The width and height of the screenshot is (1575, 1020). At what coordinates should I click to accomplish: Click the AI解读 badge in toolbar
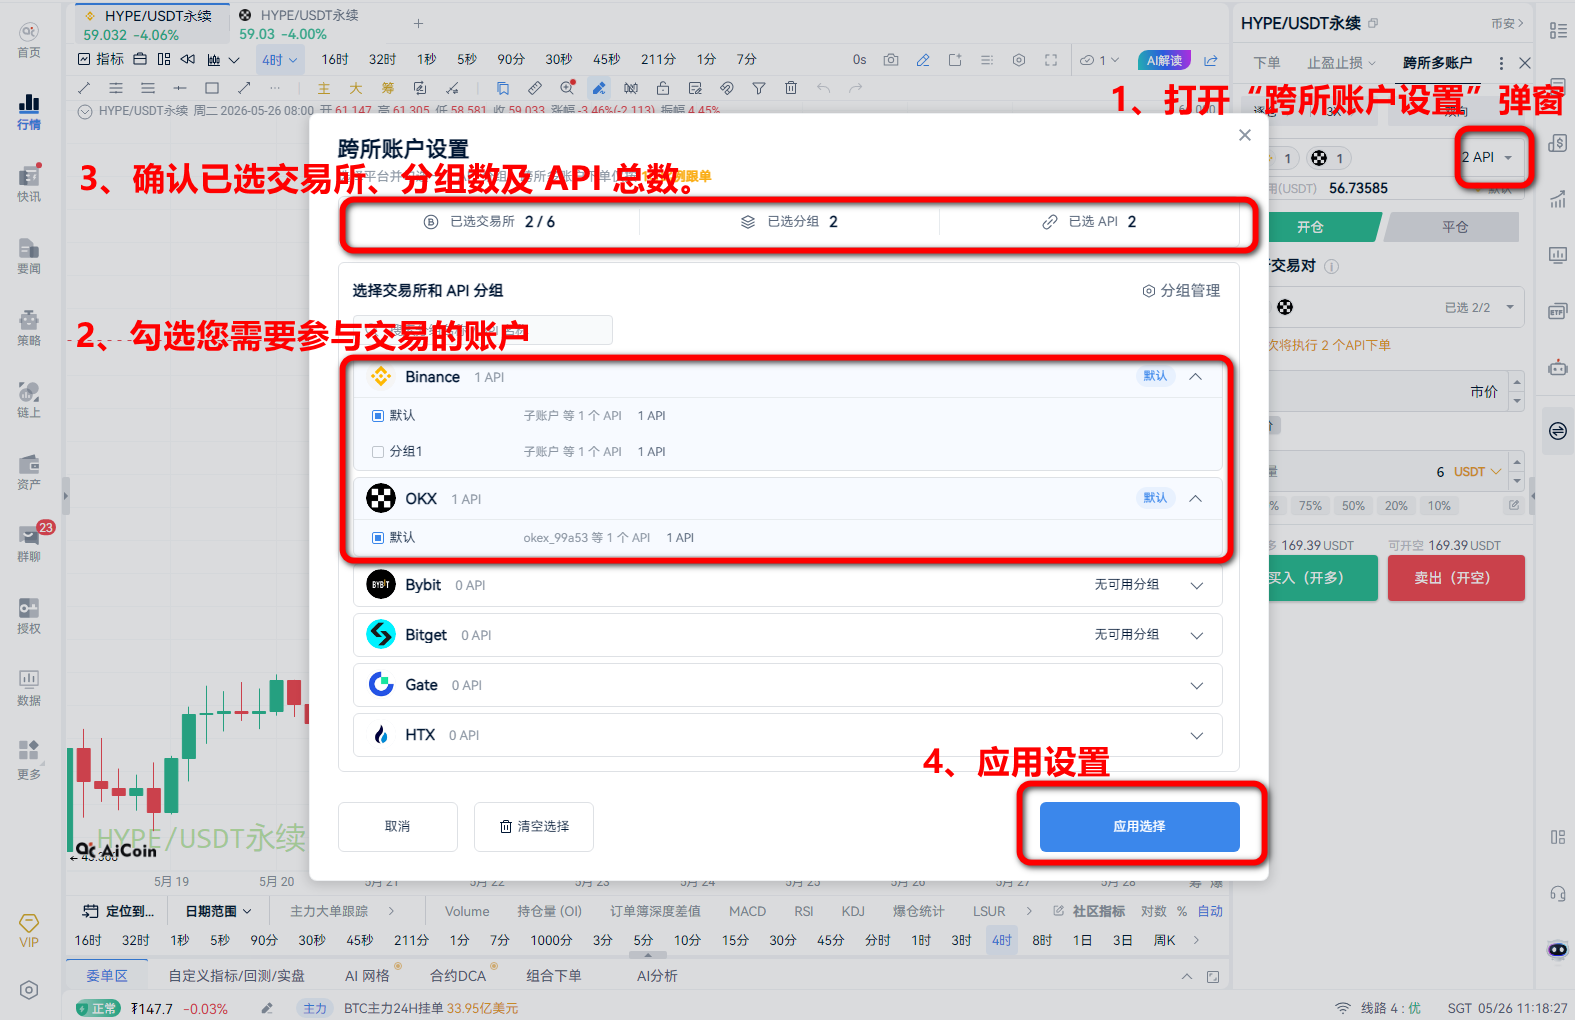pos(1165,60)
